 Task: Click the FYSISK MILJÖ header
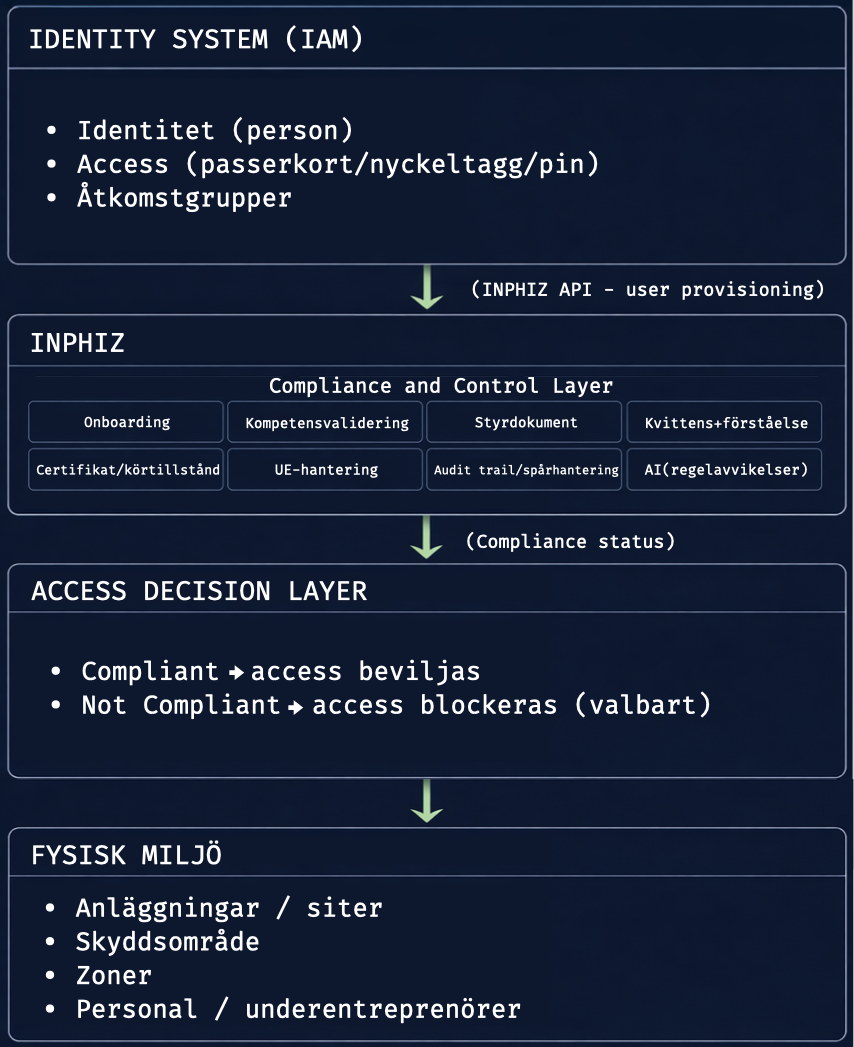127,856
